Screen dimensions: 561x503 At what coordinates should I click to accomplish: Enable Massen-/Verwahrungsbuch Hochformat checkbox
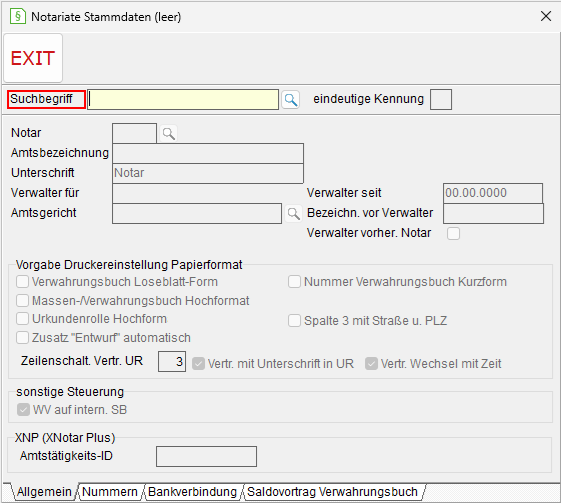point(22,301)
